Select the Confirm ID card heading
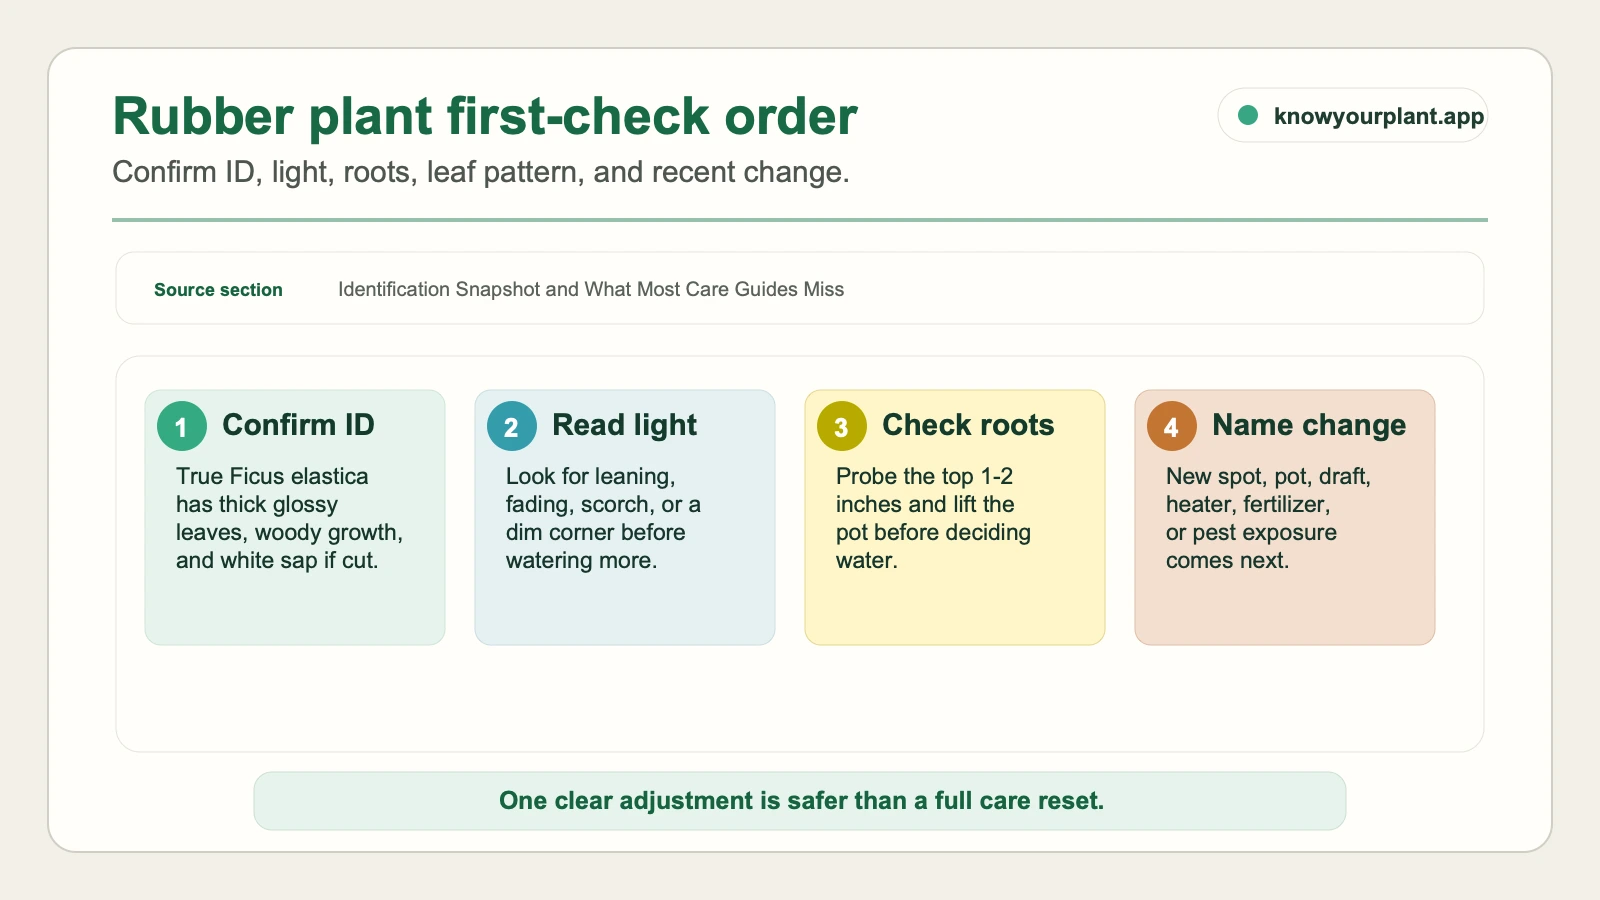 coord(298,425)
